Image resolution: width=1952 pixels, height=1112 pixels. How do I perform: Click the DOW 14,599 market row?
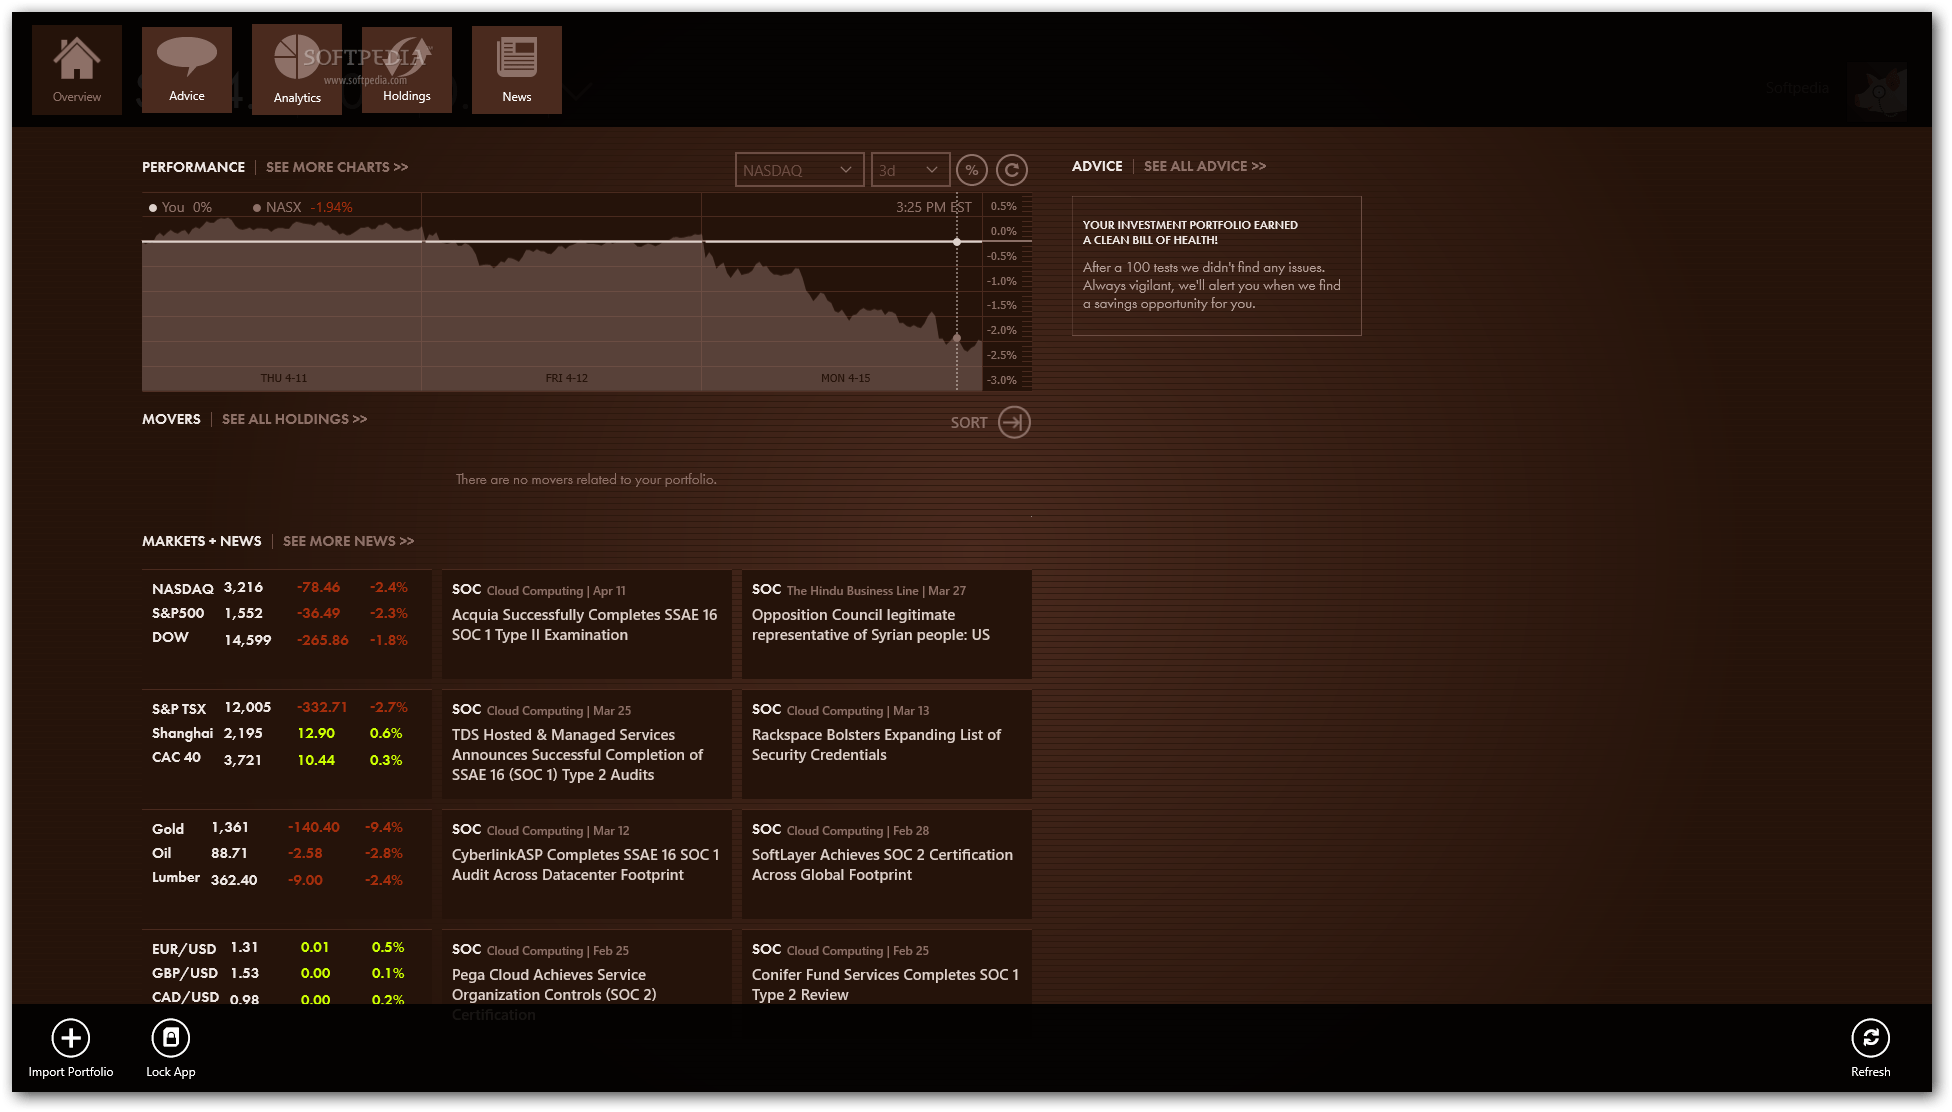coord(281,639)
